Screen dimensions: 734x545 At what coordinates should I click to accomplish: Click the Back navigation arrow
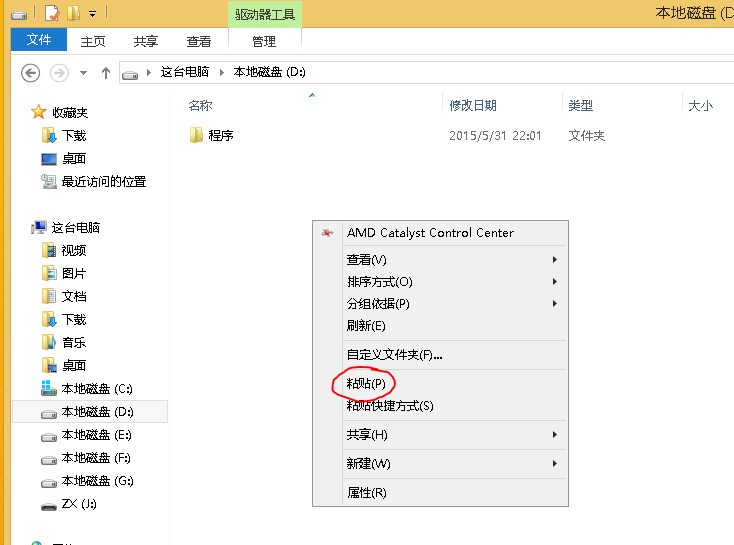(x=30, y=73)
